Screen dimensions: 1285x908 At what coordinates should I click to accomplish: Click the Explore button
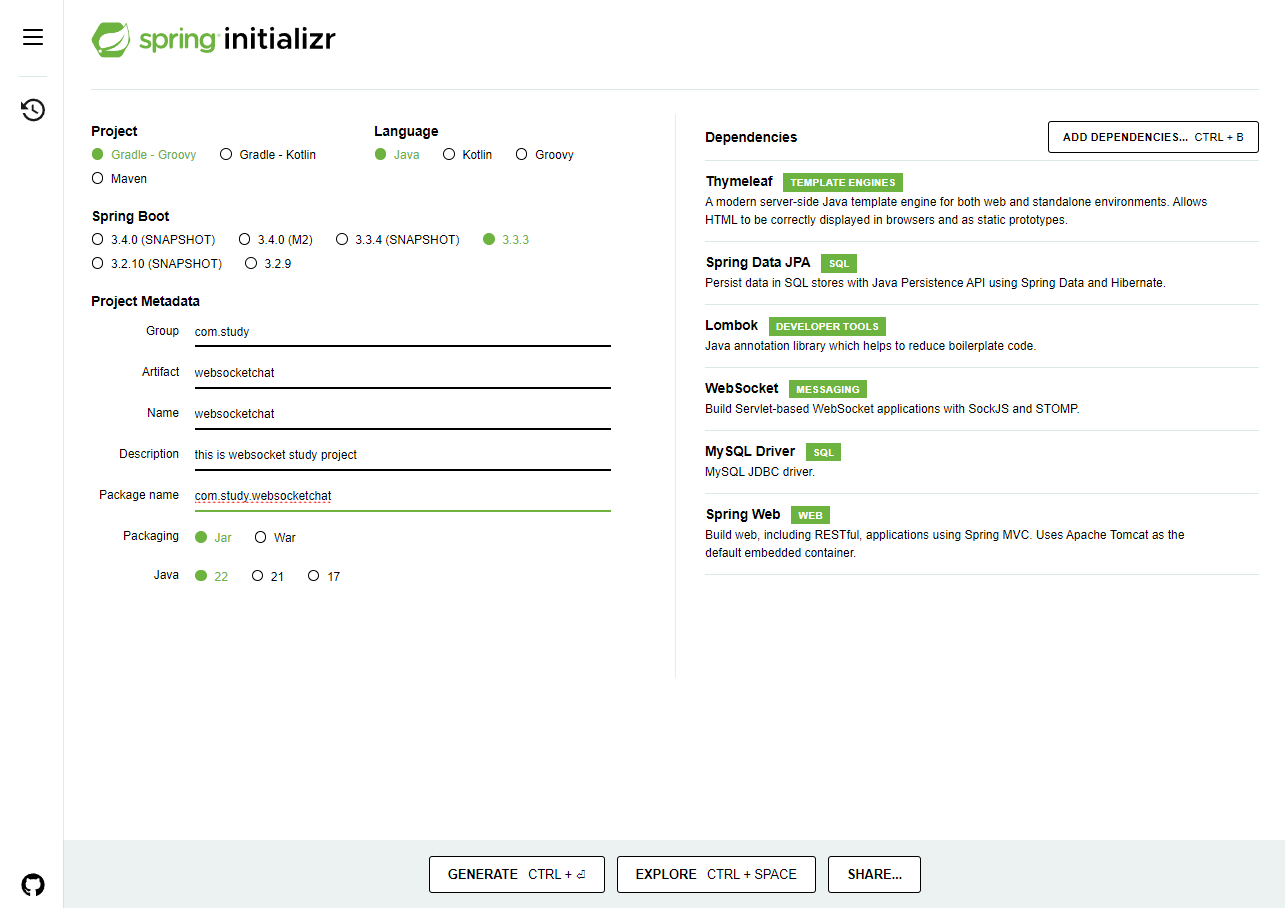[716, 875]
